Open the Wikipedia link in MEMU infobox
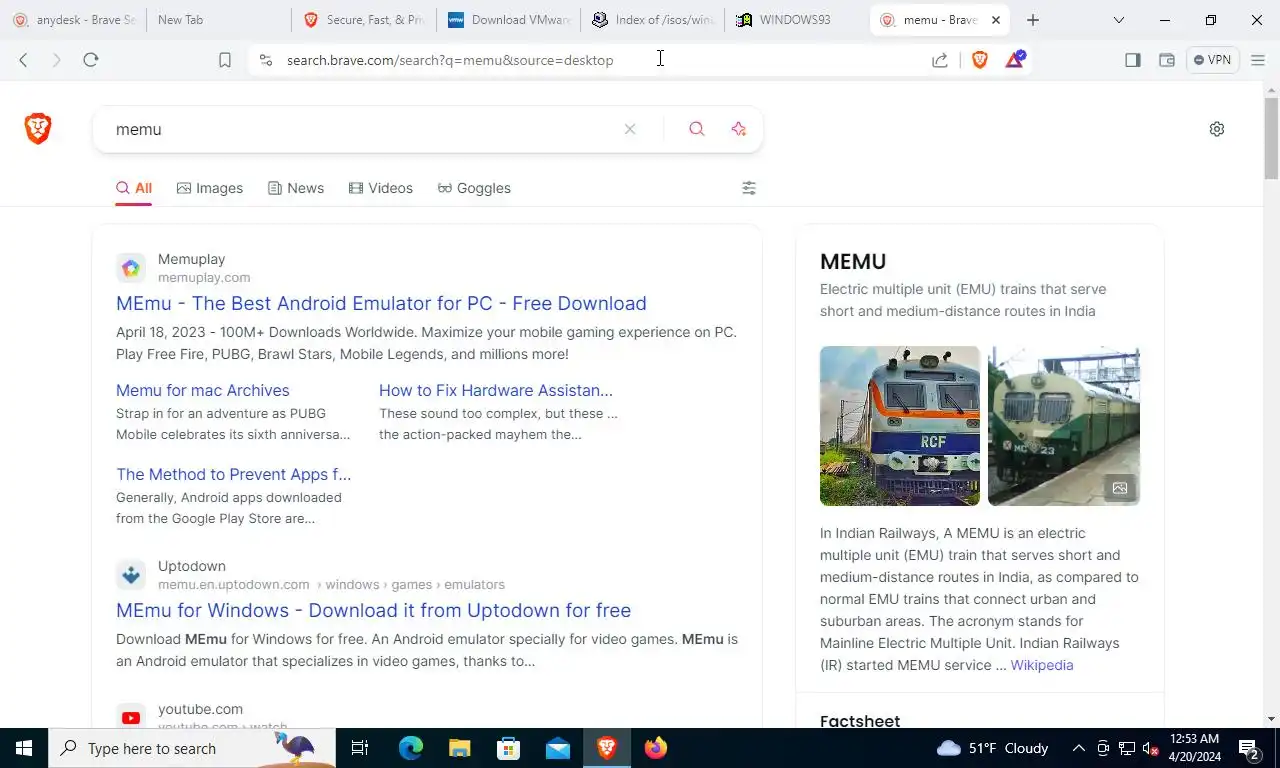 (x=1042, y=665)
